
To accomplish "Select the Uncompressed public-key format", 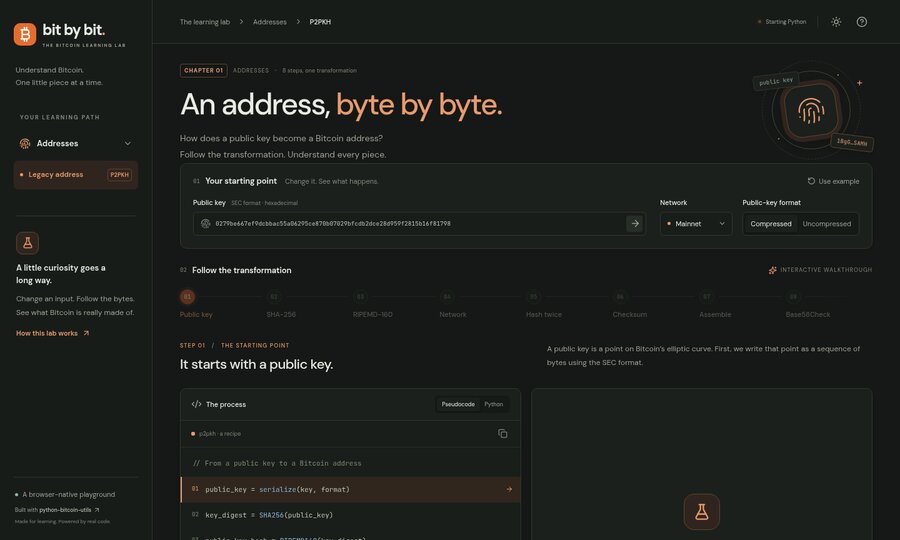I will [827, 224].
